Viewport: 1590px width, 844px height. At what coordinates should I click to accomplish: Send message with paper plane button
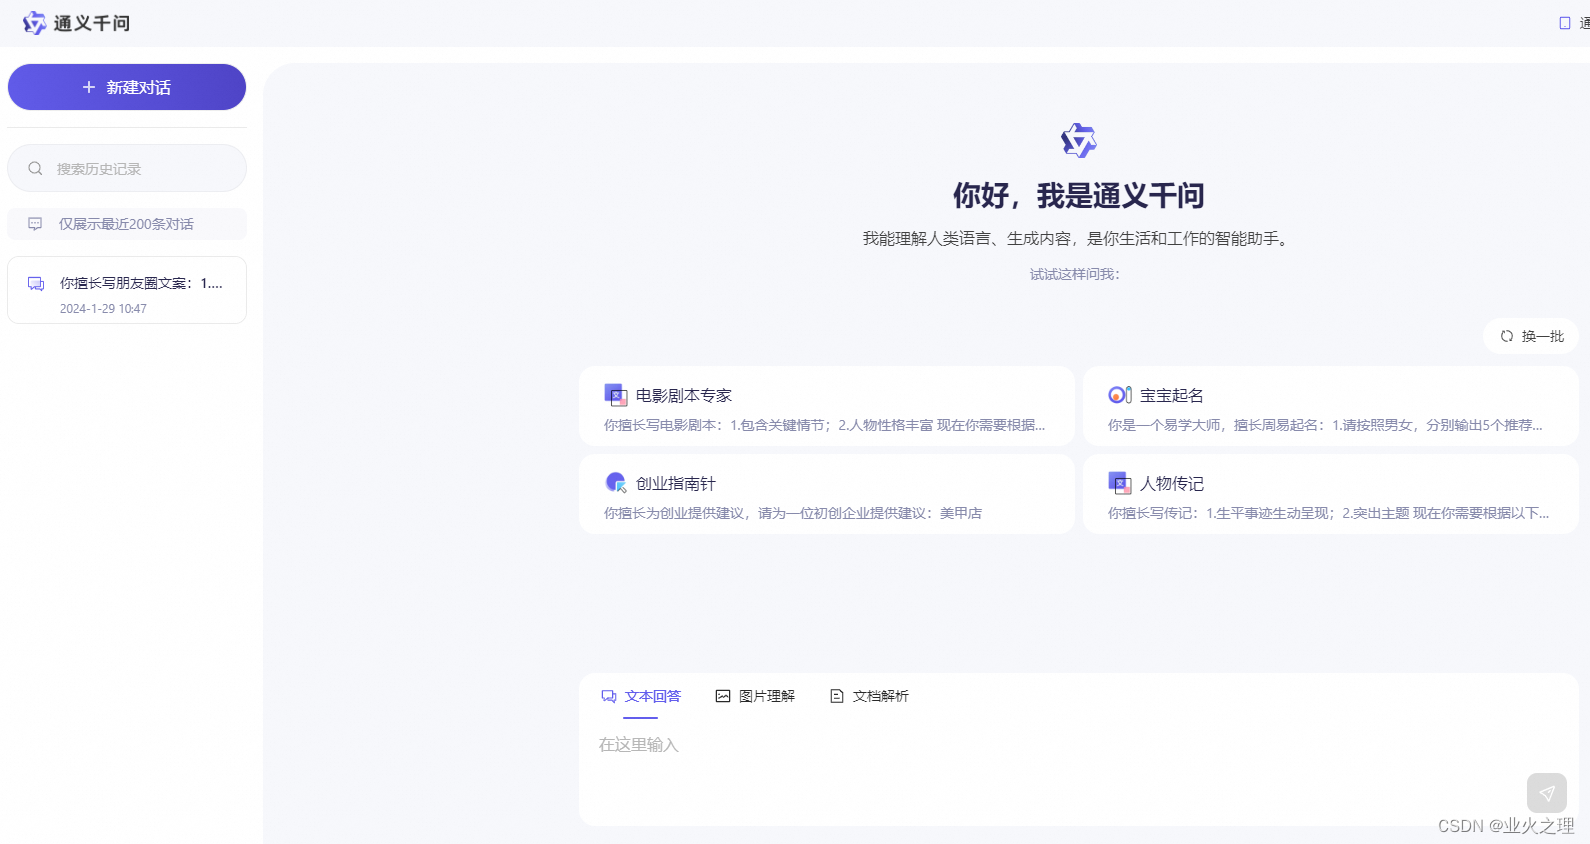[1547, 793]
